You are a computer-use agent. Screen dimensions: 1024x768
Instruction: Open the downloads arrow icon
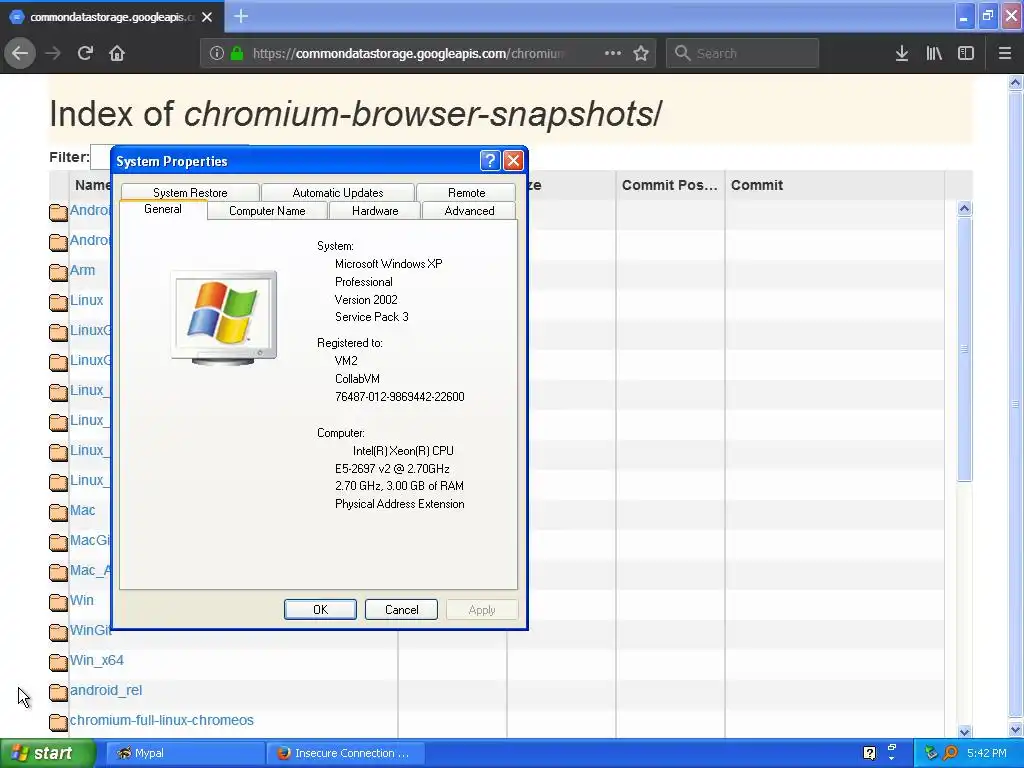pyautogui.click(x=902, y=53)
